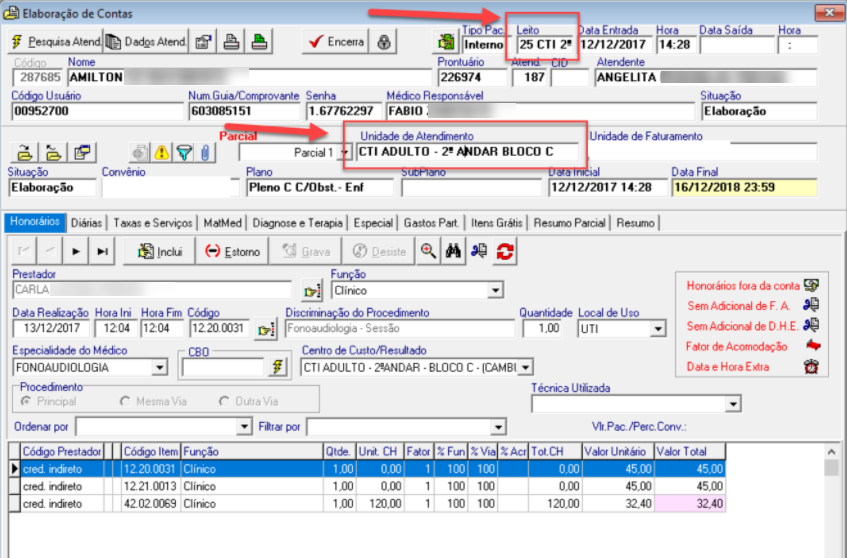Click the properties icon beside Dados Atend.
847x558 pixels.
click(x=203, y=42)
